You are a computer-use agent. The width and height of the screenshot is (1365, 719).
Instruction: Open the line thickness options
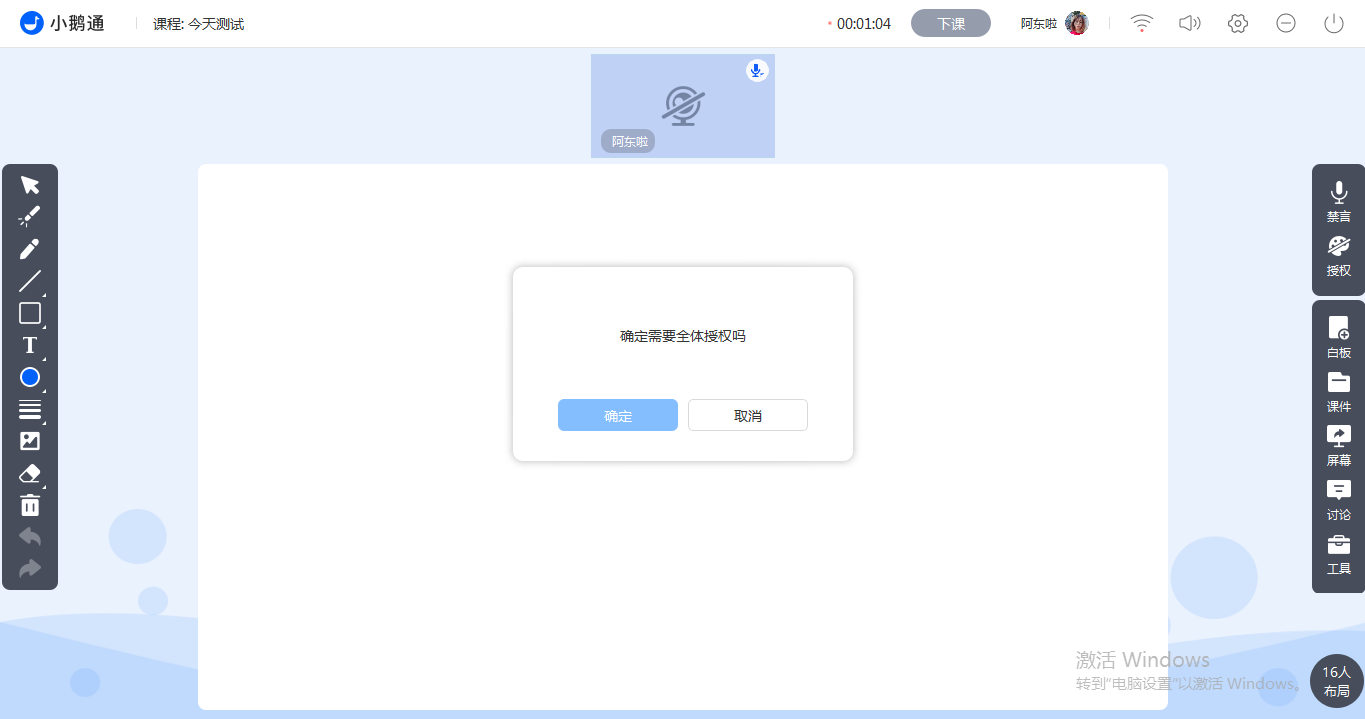(x=30, y=409)
